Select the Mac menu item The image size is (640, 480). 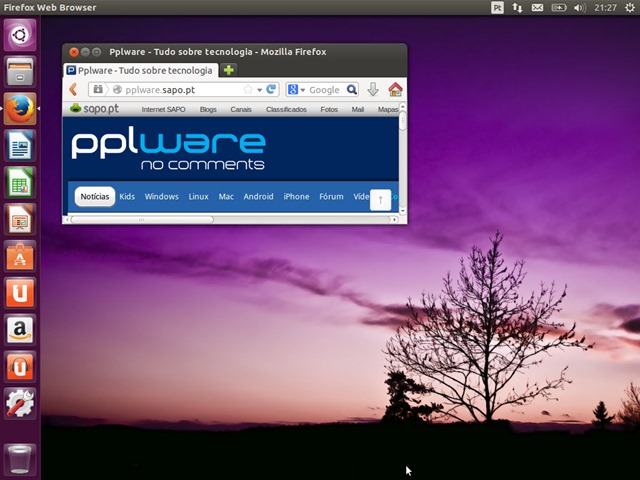[x=226, y=197]
